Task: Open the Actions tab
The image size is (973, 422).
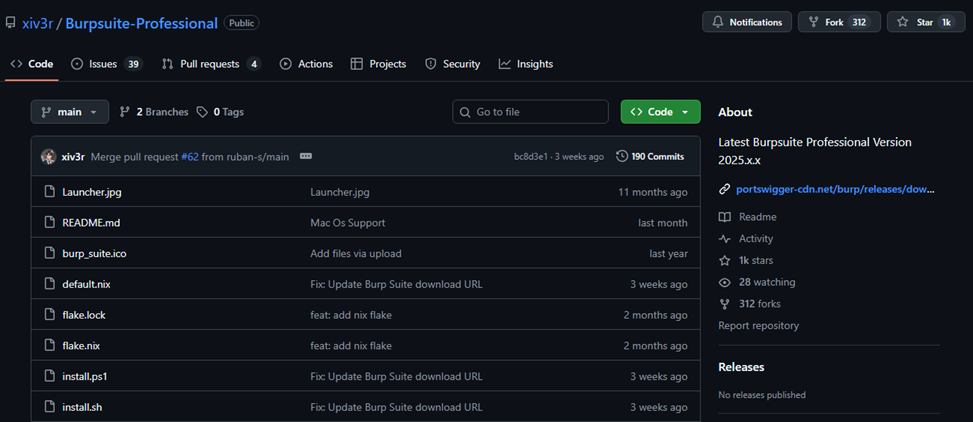Action: [306, 64]
